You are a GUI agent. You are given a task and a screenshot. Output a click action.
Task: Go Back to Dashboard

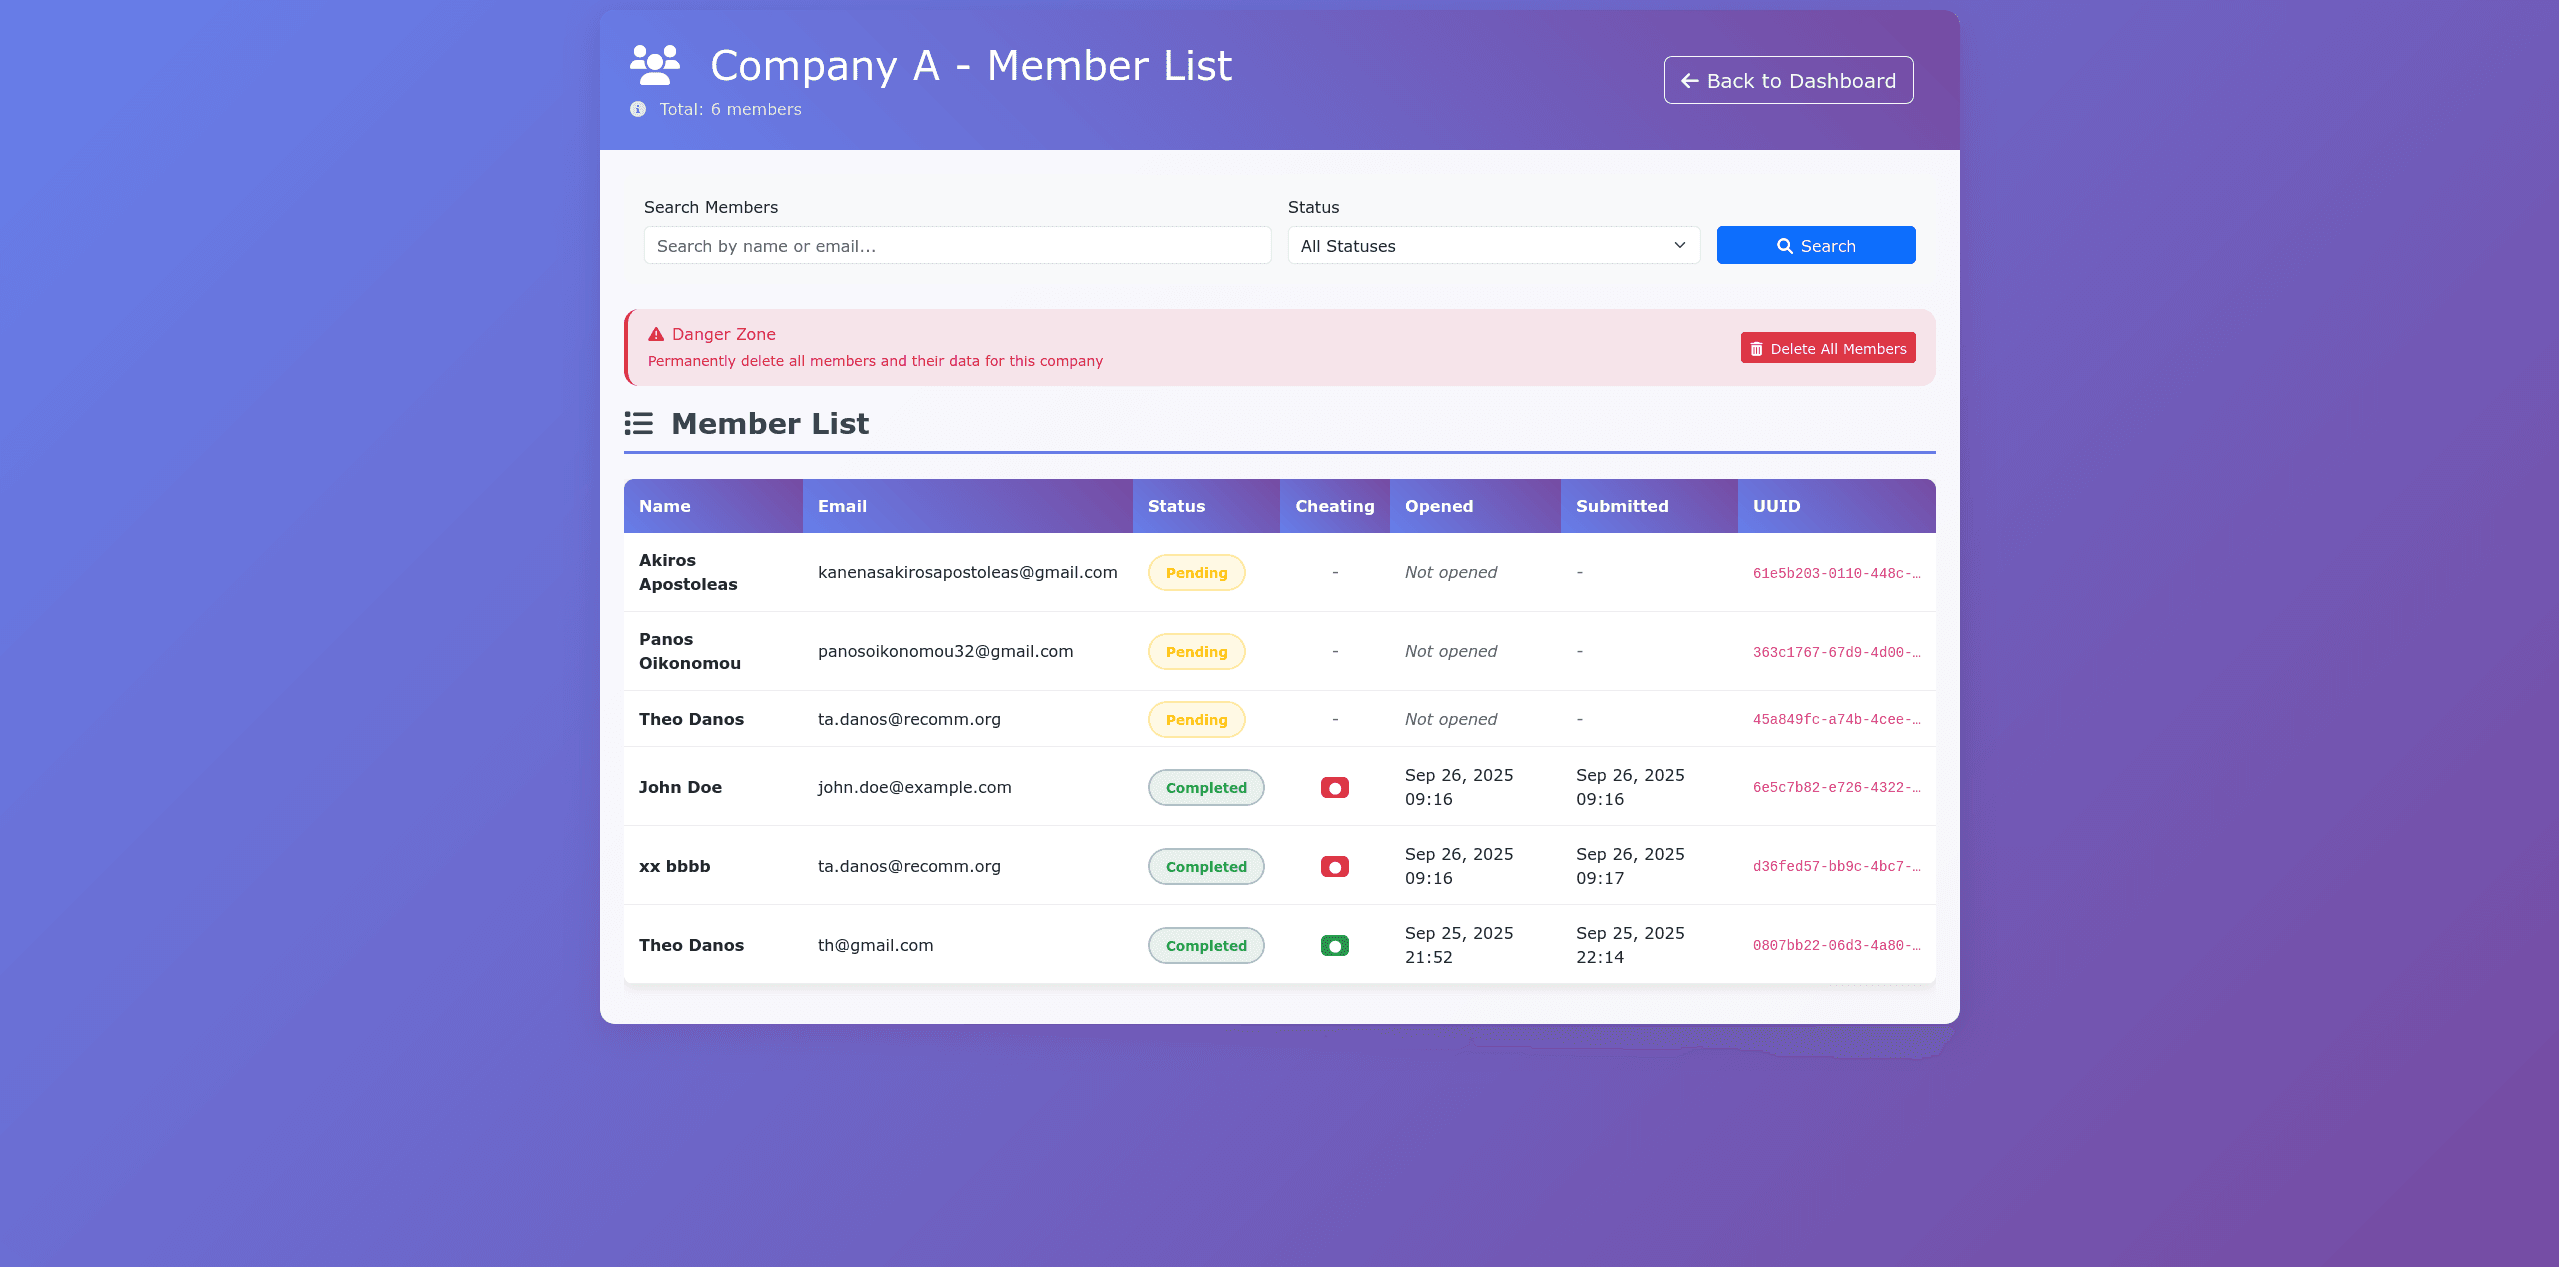(x=1788, y=81)
